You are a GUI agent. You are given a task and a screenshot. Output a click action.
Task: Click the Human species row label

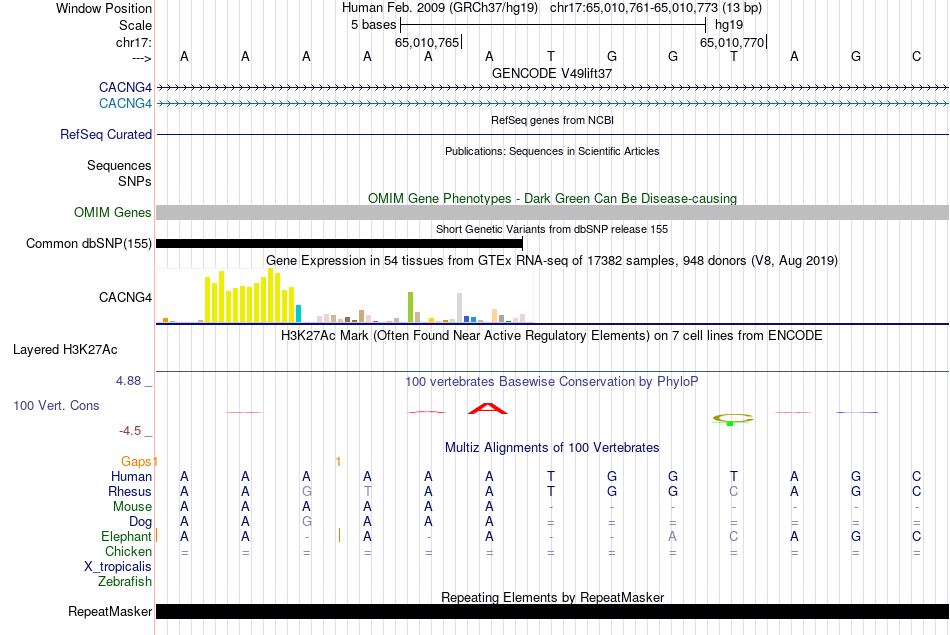coord(131,477)
